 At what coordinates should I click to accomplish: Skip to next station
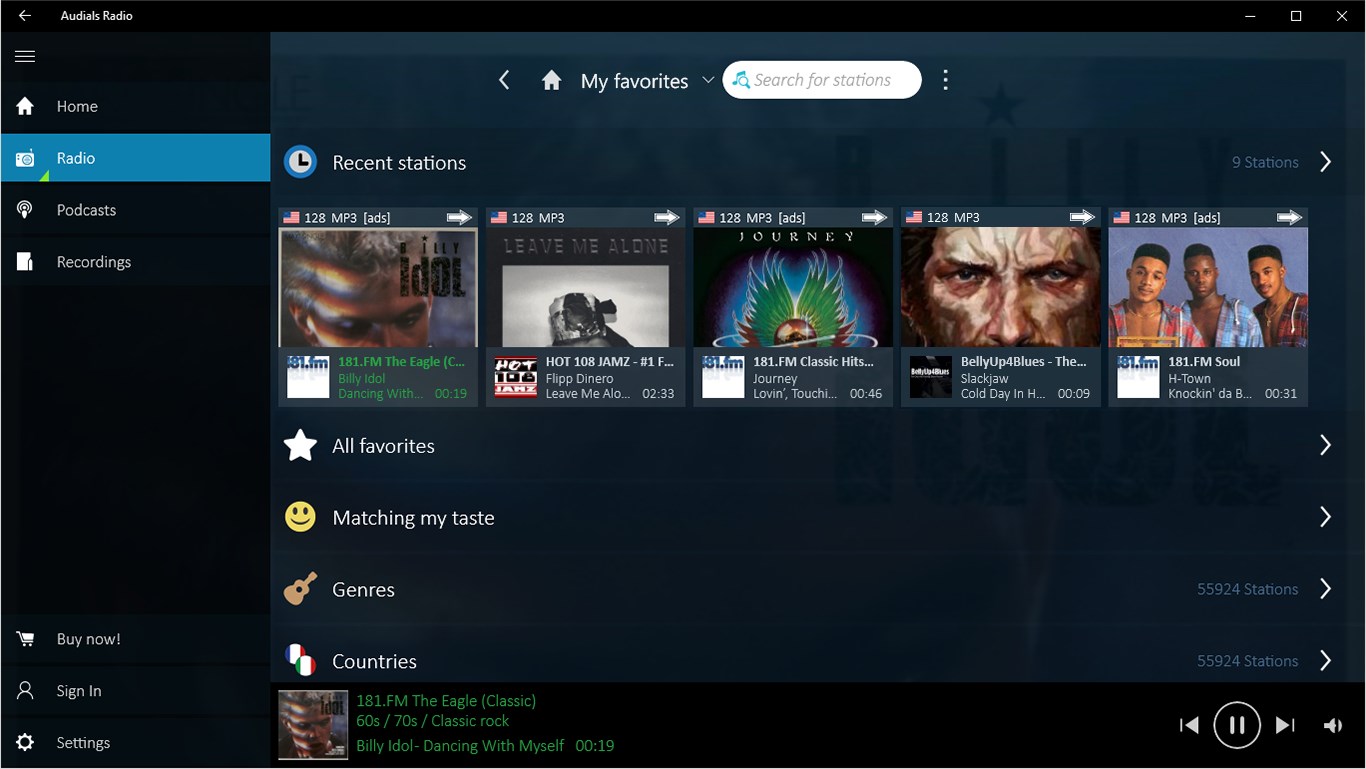(1285, 726)
